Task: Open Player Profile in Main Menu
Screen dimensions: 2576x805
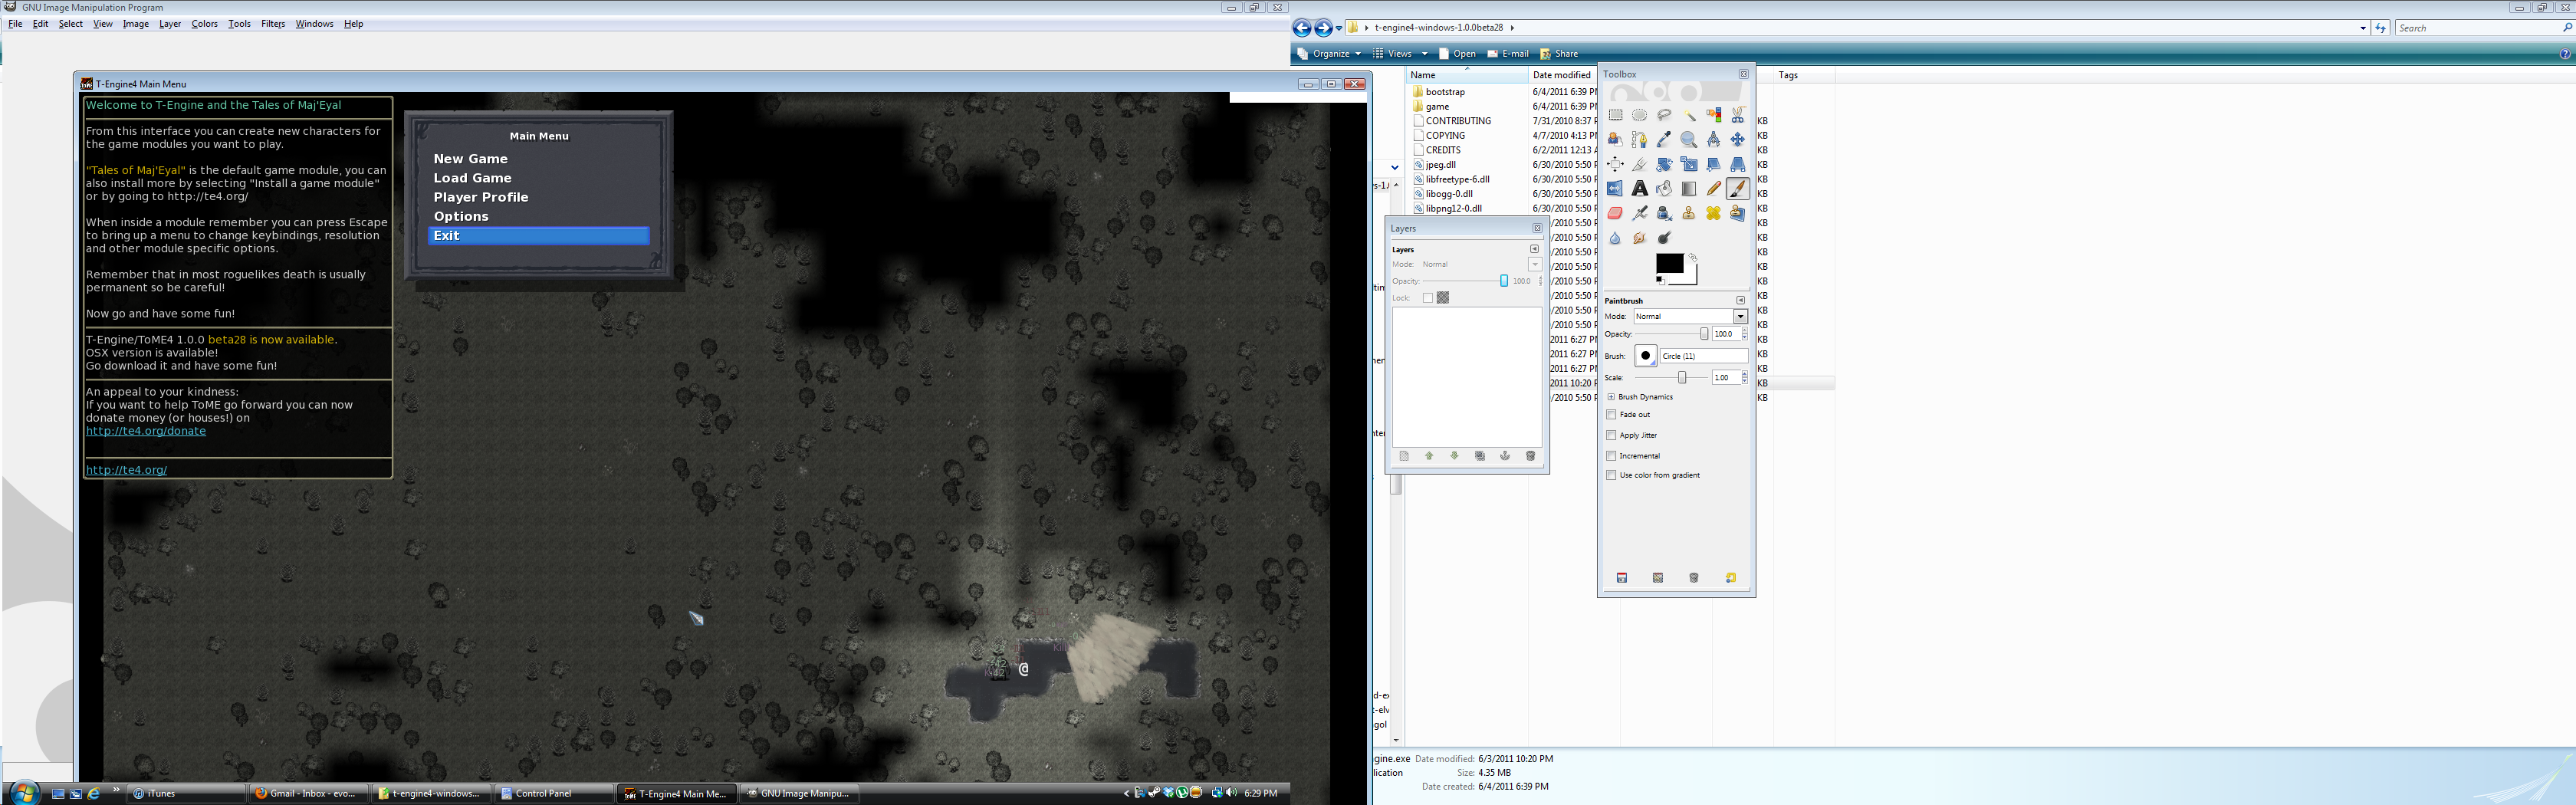Action: click(x=481, y=197)
